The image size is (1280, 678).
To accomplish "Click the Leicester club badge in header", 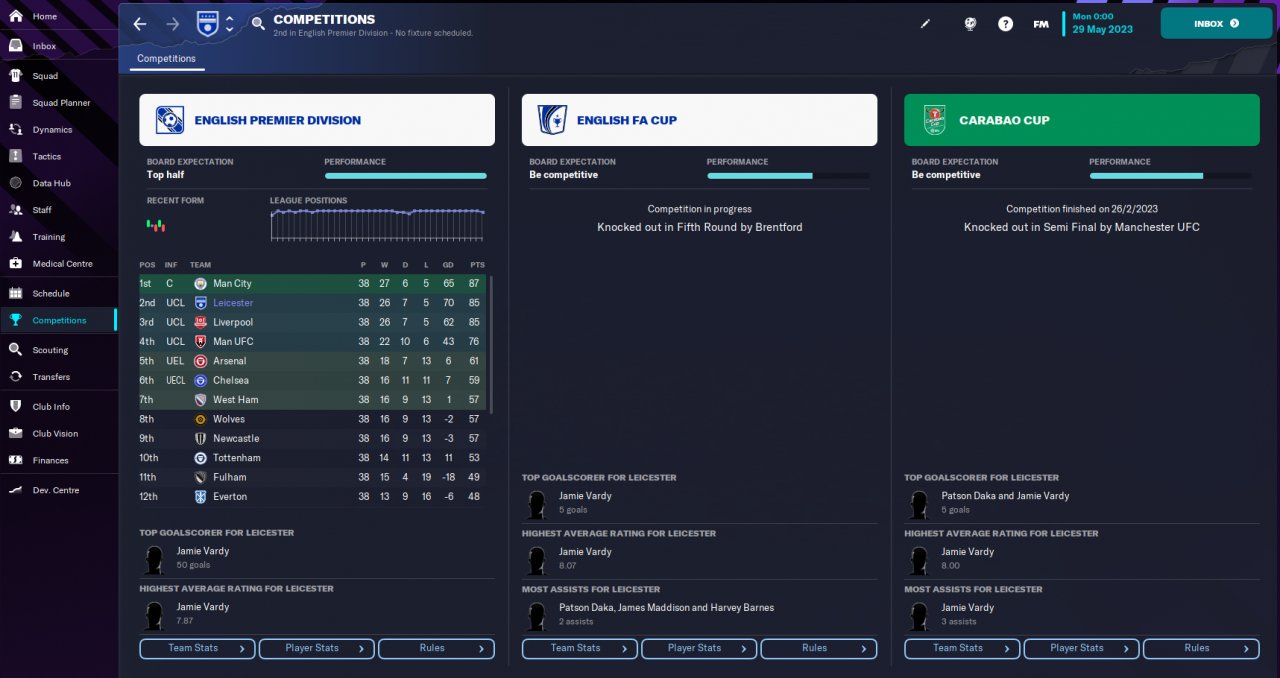I will tap(207, 23).
